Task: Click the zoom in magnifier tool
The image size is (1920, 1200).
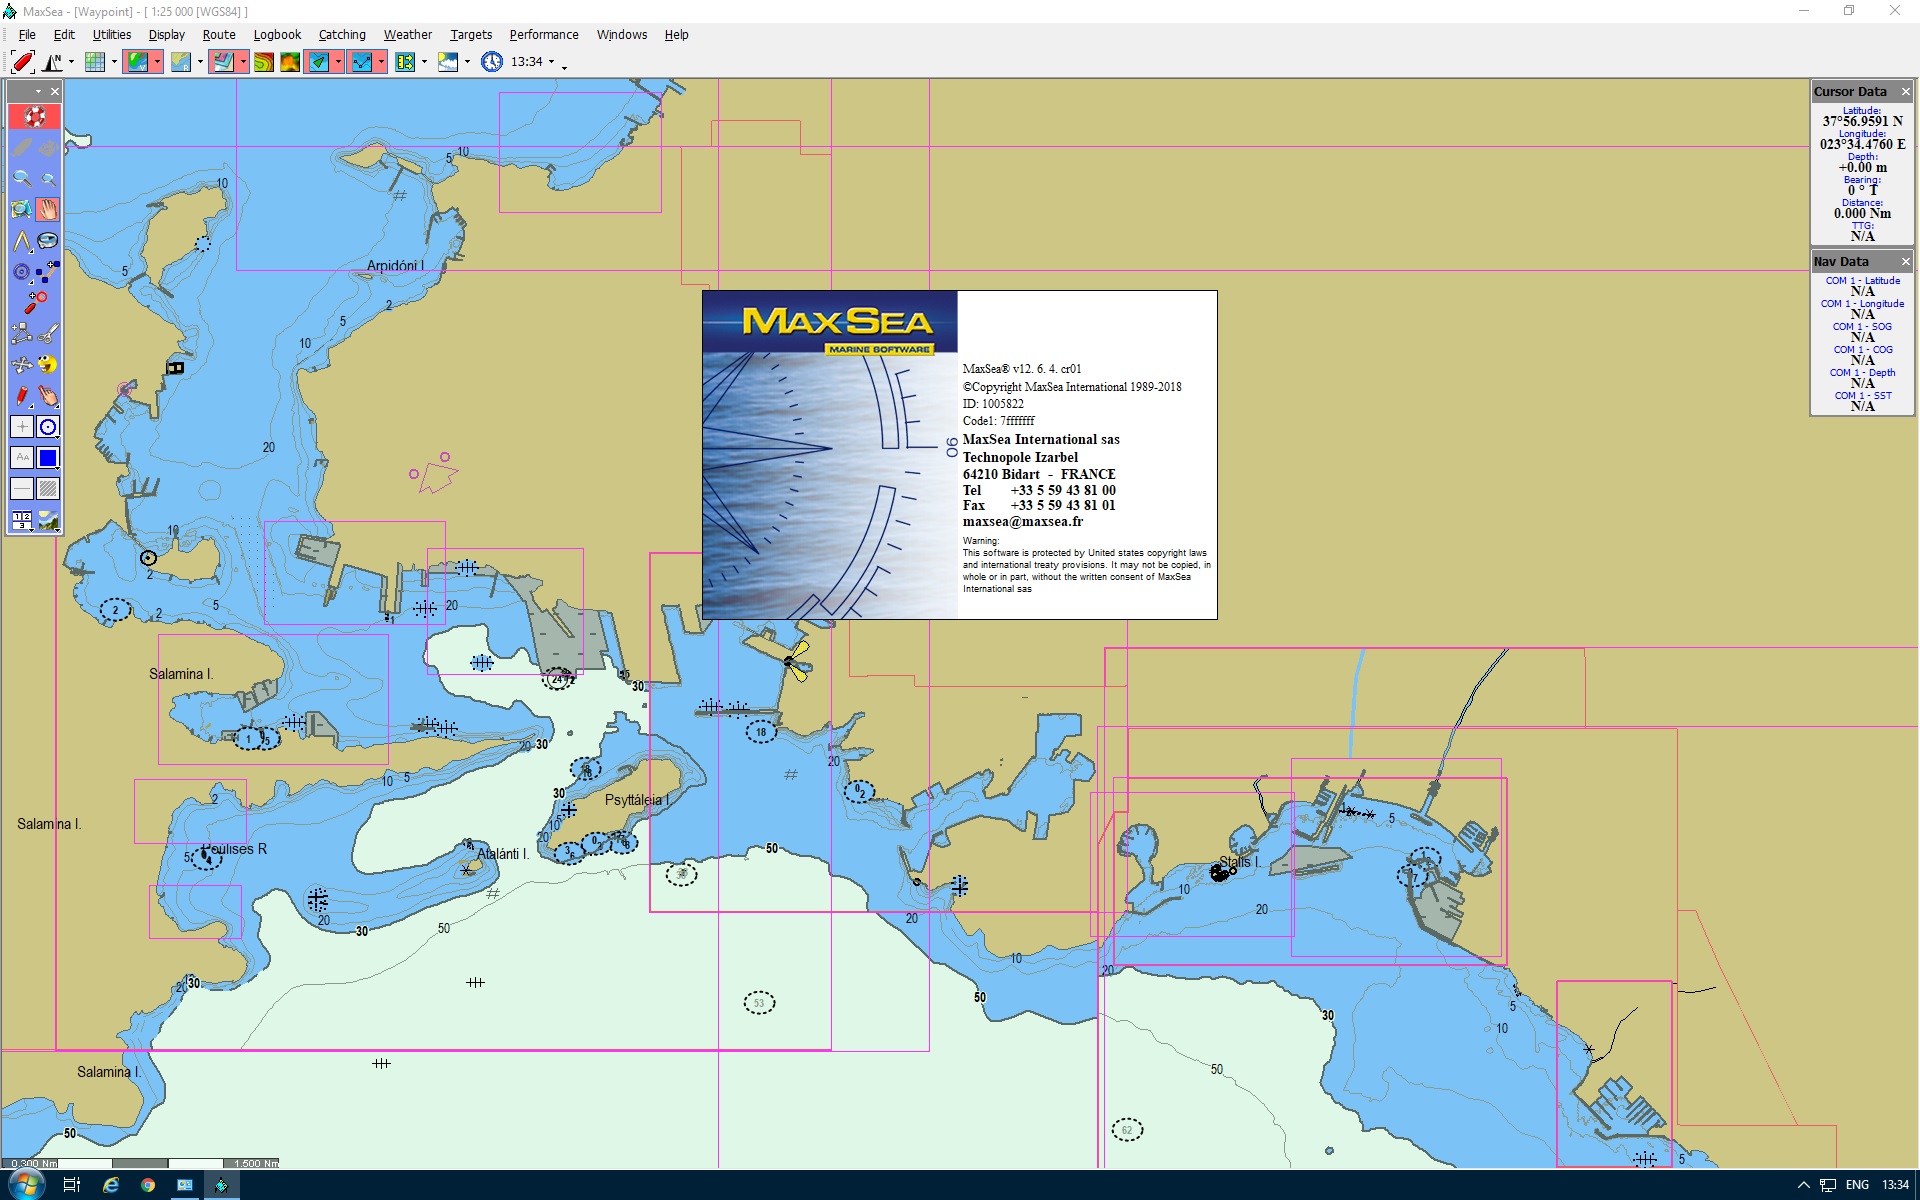Action: [22, 179]
